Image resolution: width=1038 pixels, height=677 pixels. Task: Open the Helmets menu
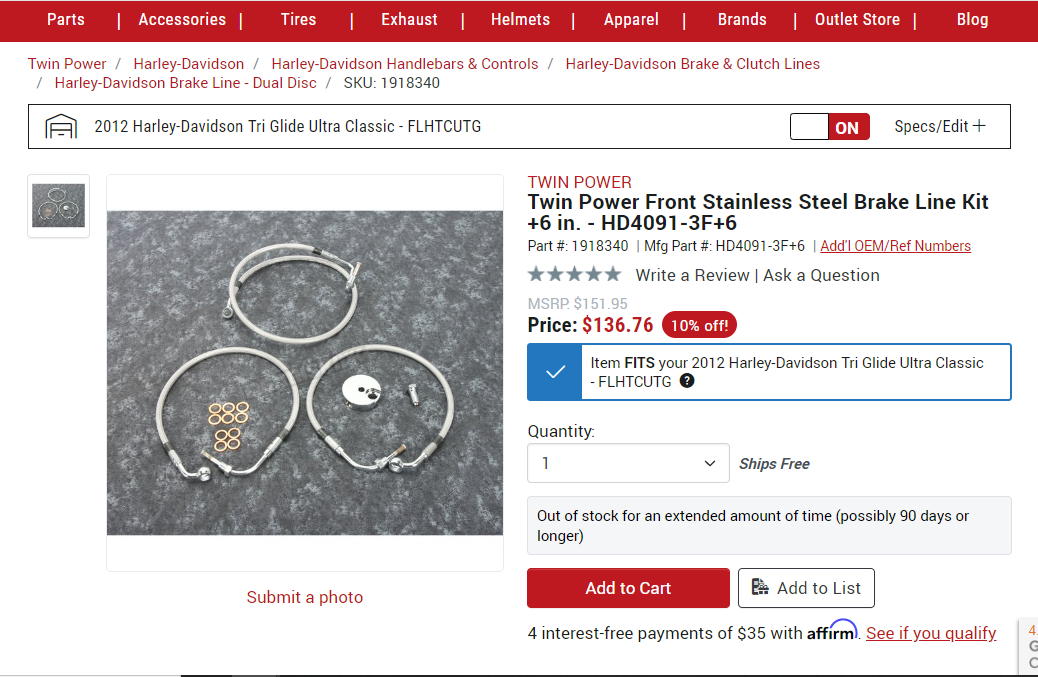(520, 20)
